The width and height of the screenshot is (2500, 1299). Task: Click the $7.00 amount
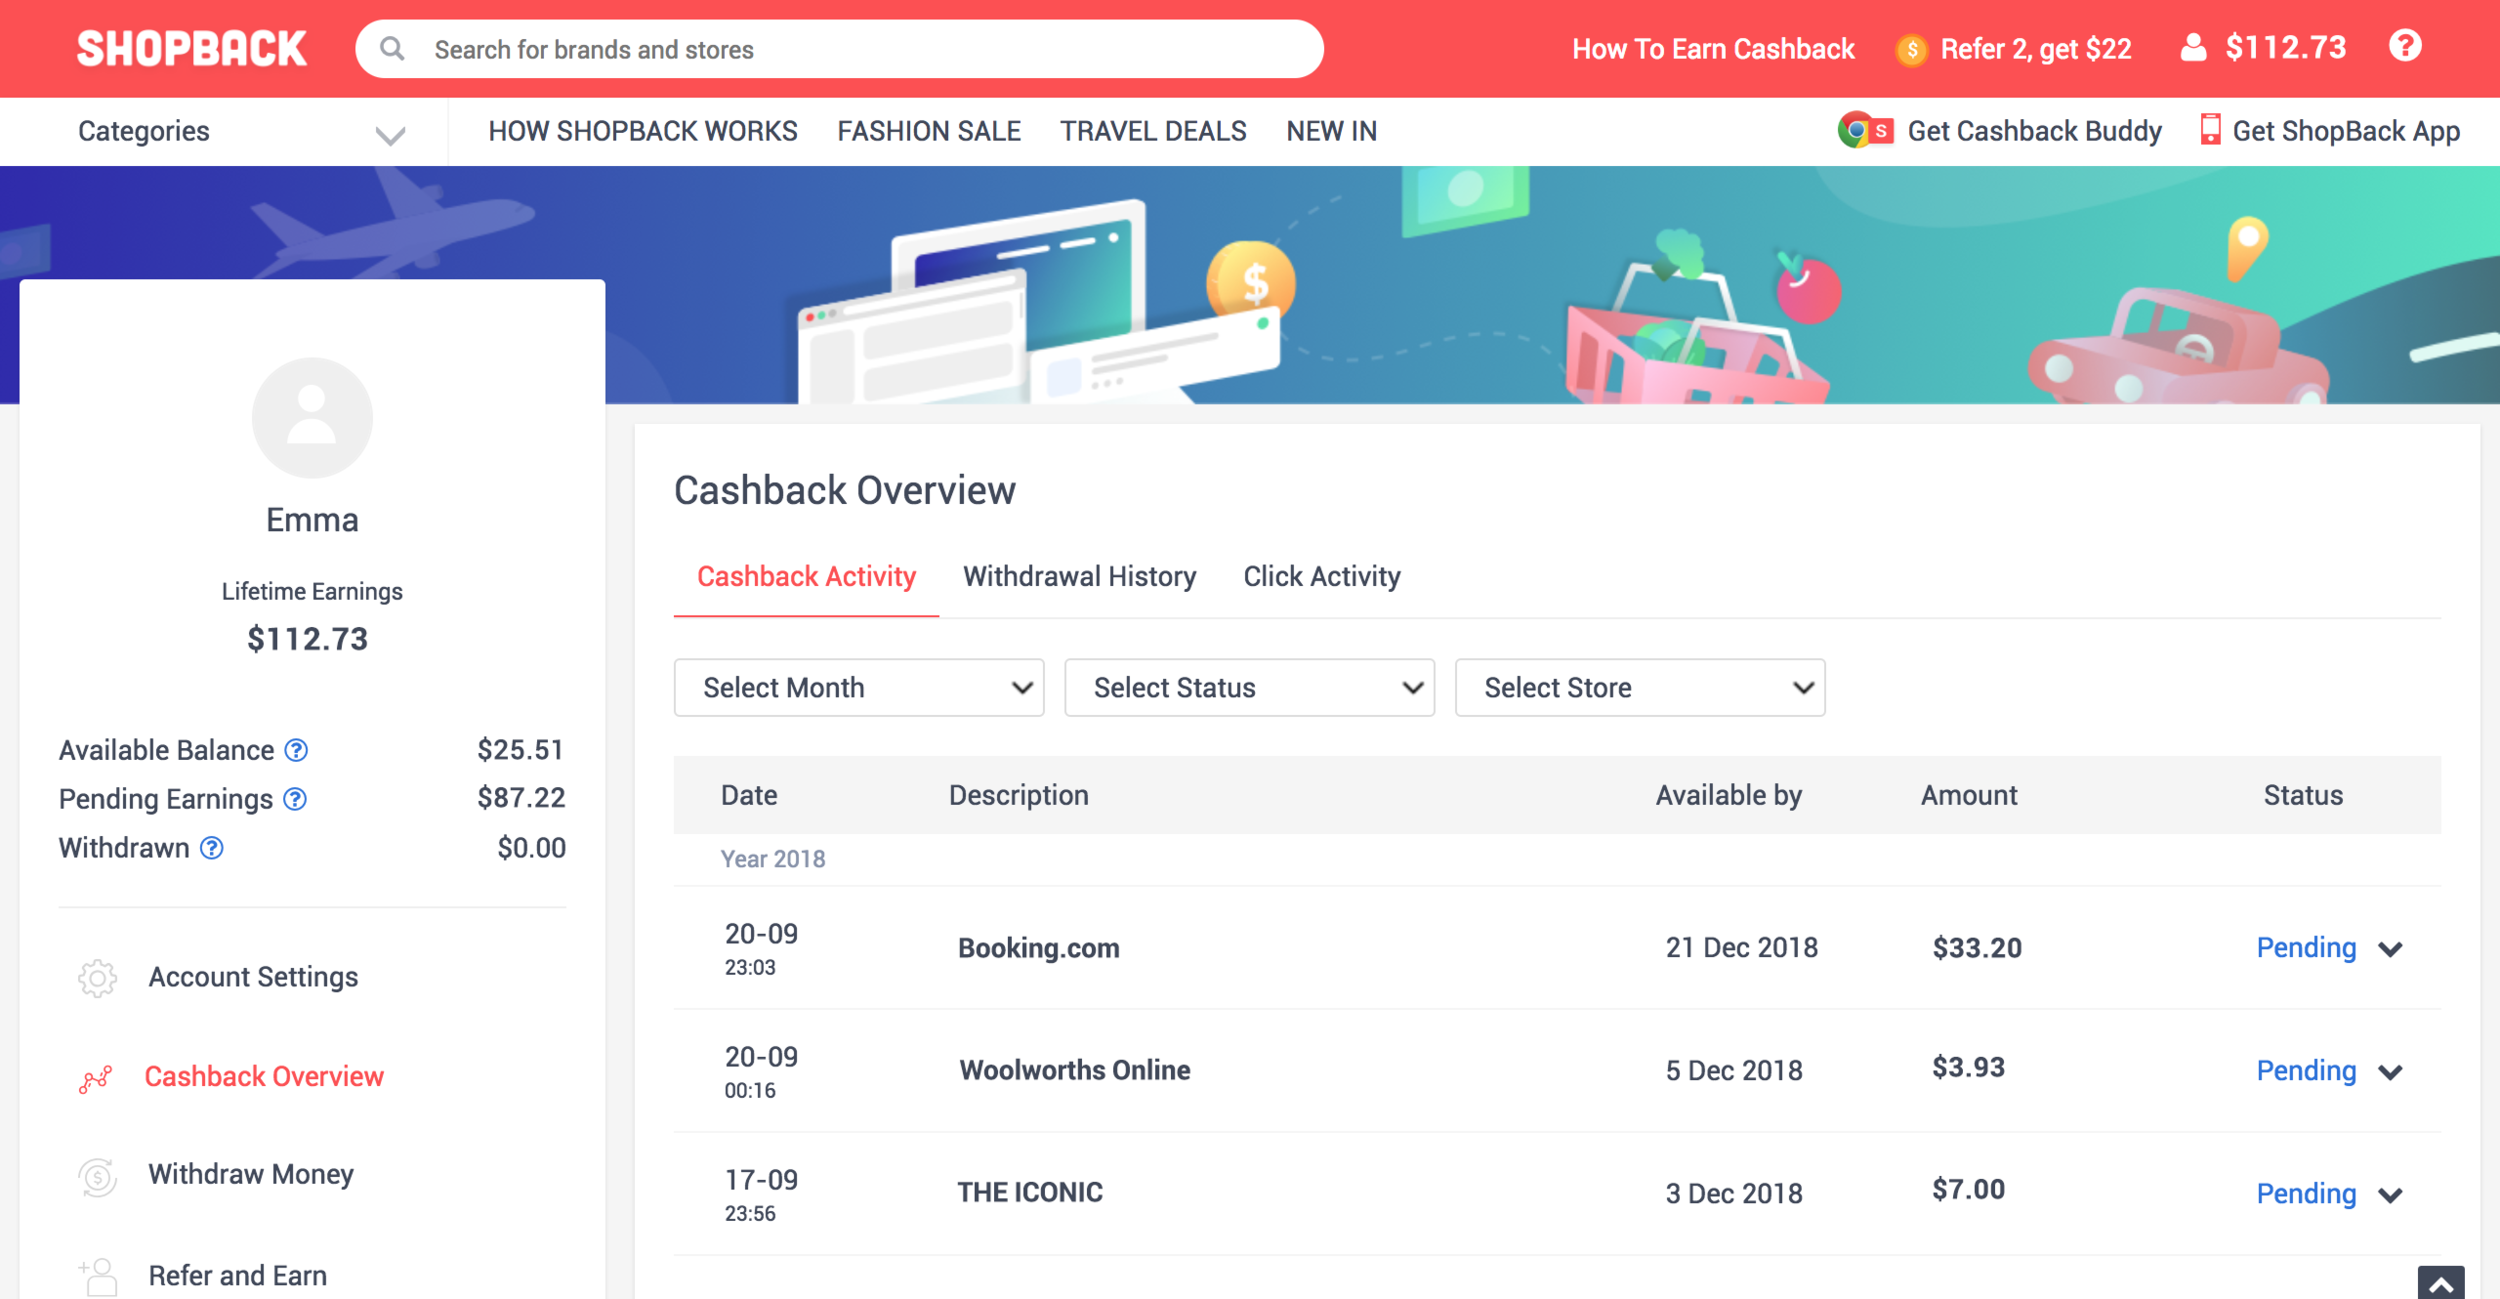[x=1968, y=1190]
